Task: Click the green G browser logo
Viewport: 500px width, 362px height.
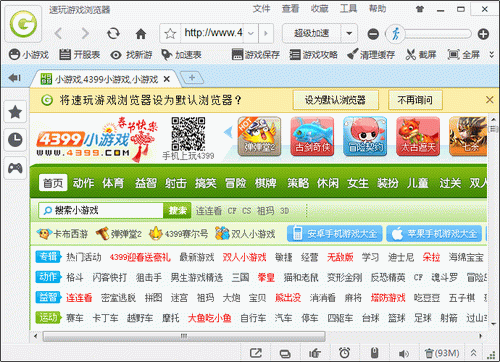Action: [x=23, y=24]
